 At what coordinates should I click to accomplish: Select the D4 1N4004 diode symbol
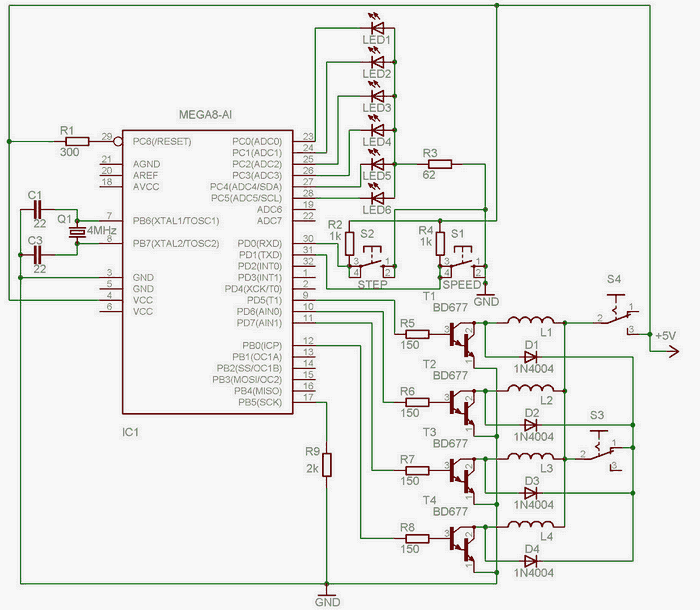click(x=531, y=560)
